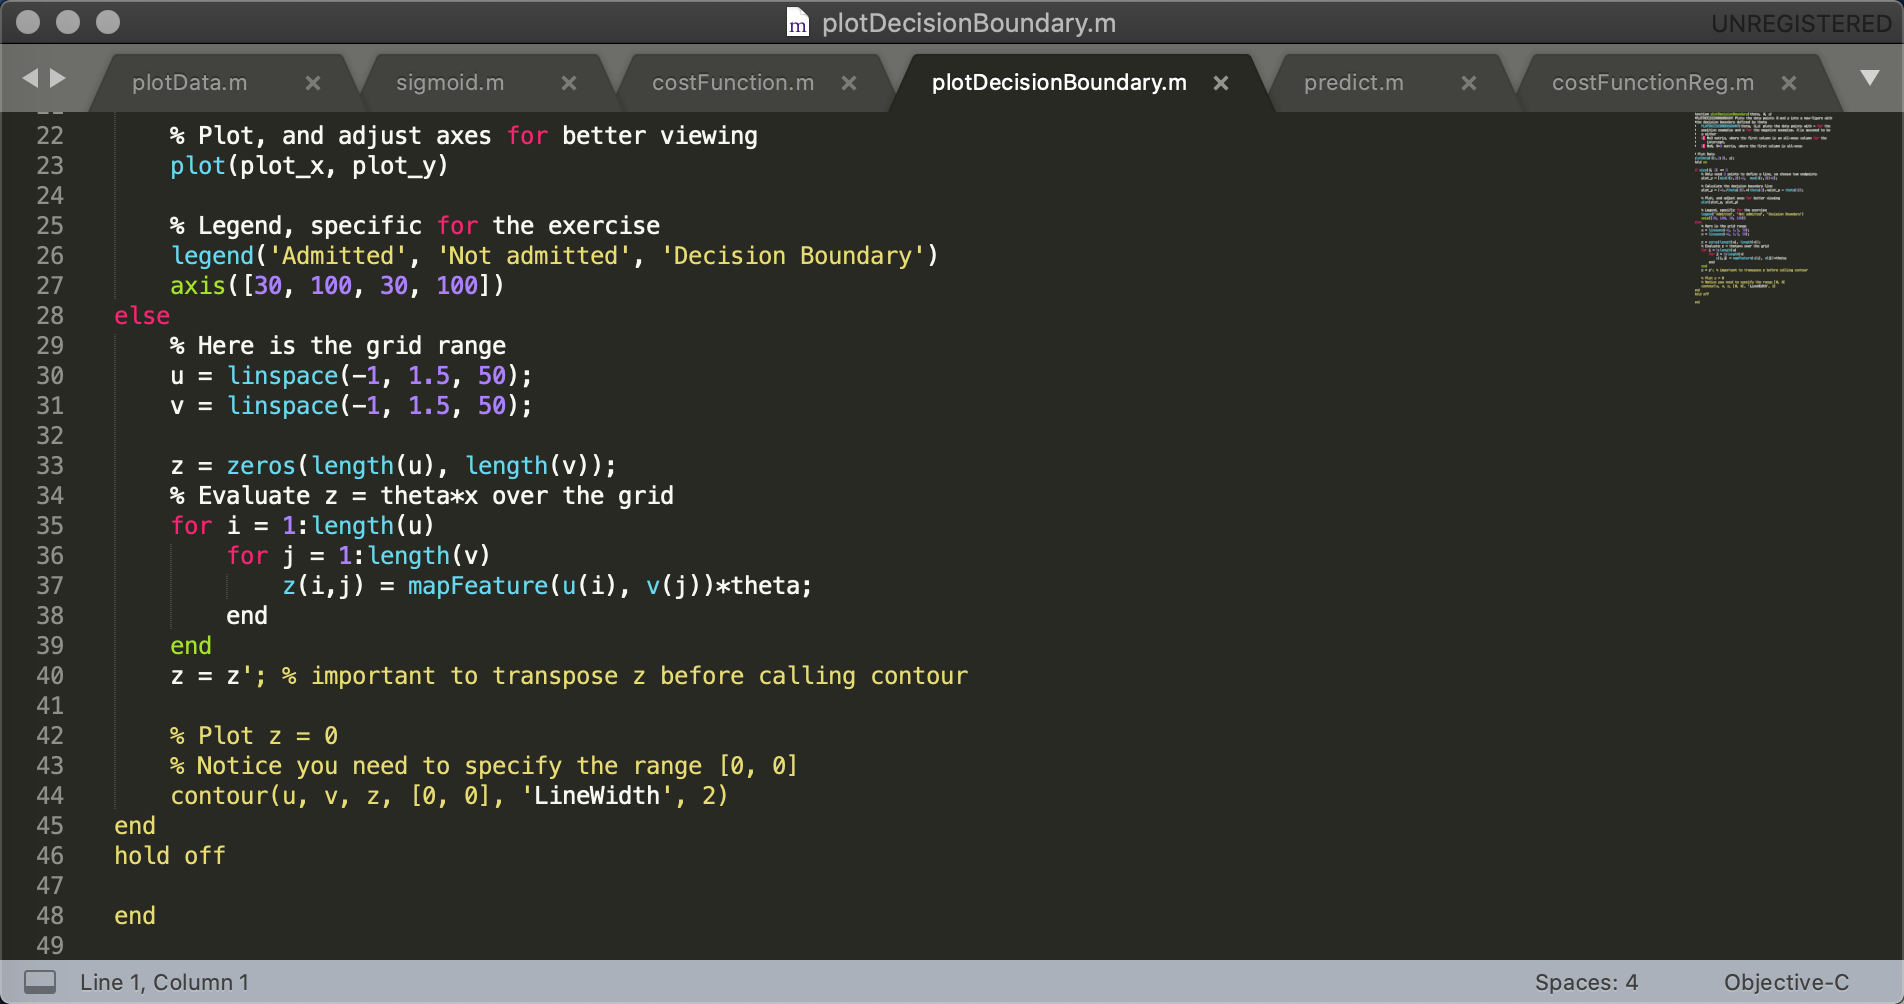Click the 'contour' call on line 44
This screenshot has width=1904, height=1004.
point(220,796)
